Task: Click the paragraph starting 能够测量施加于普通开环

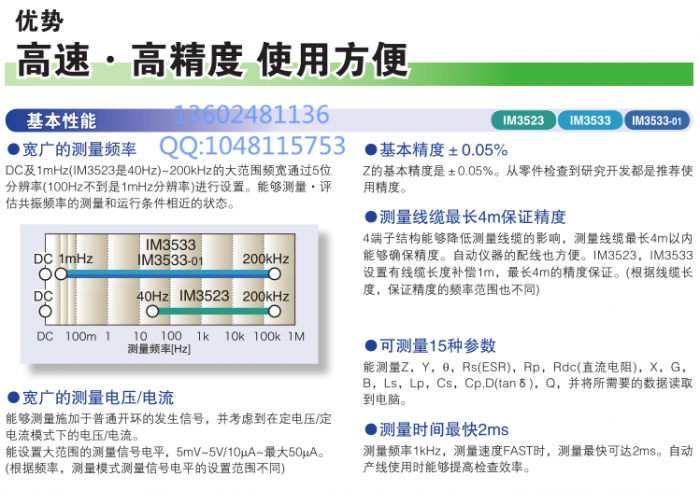Action: coord(169,427)
